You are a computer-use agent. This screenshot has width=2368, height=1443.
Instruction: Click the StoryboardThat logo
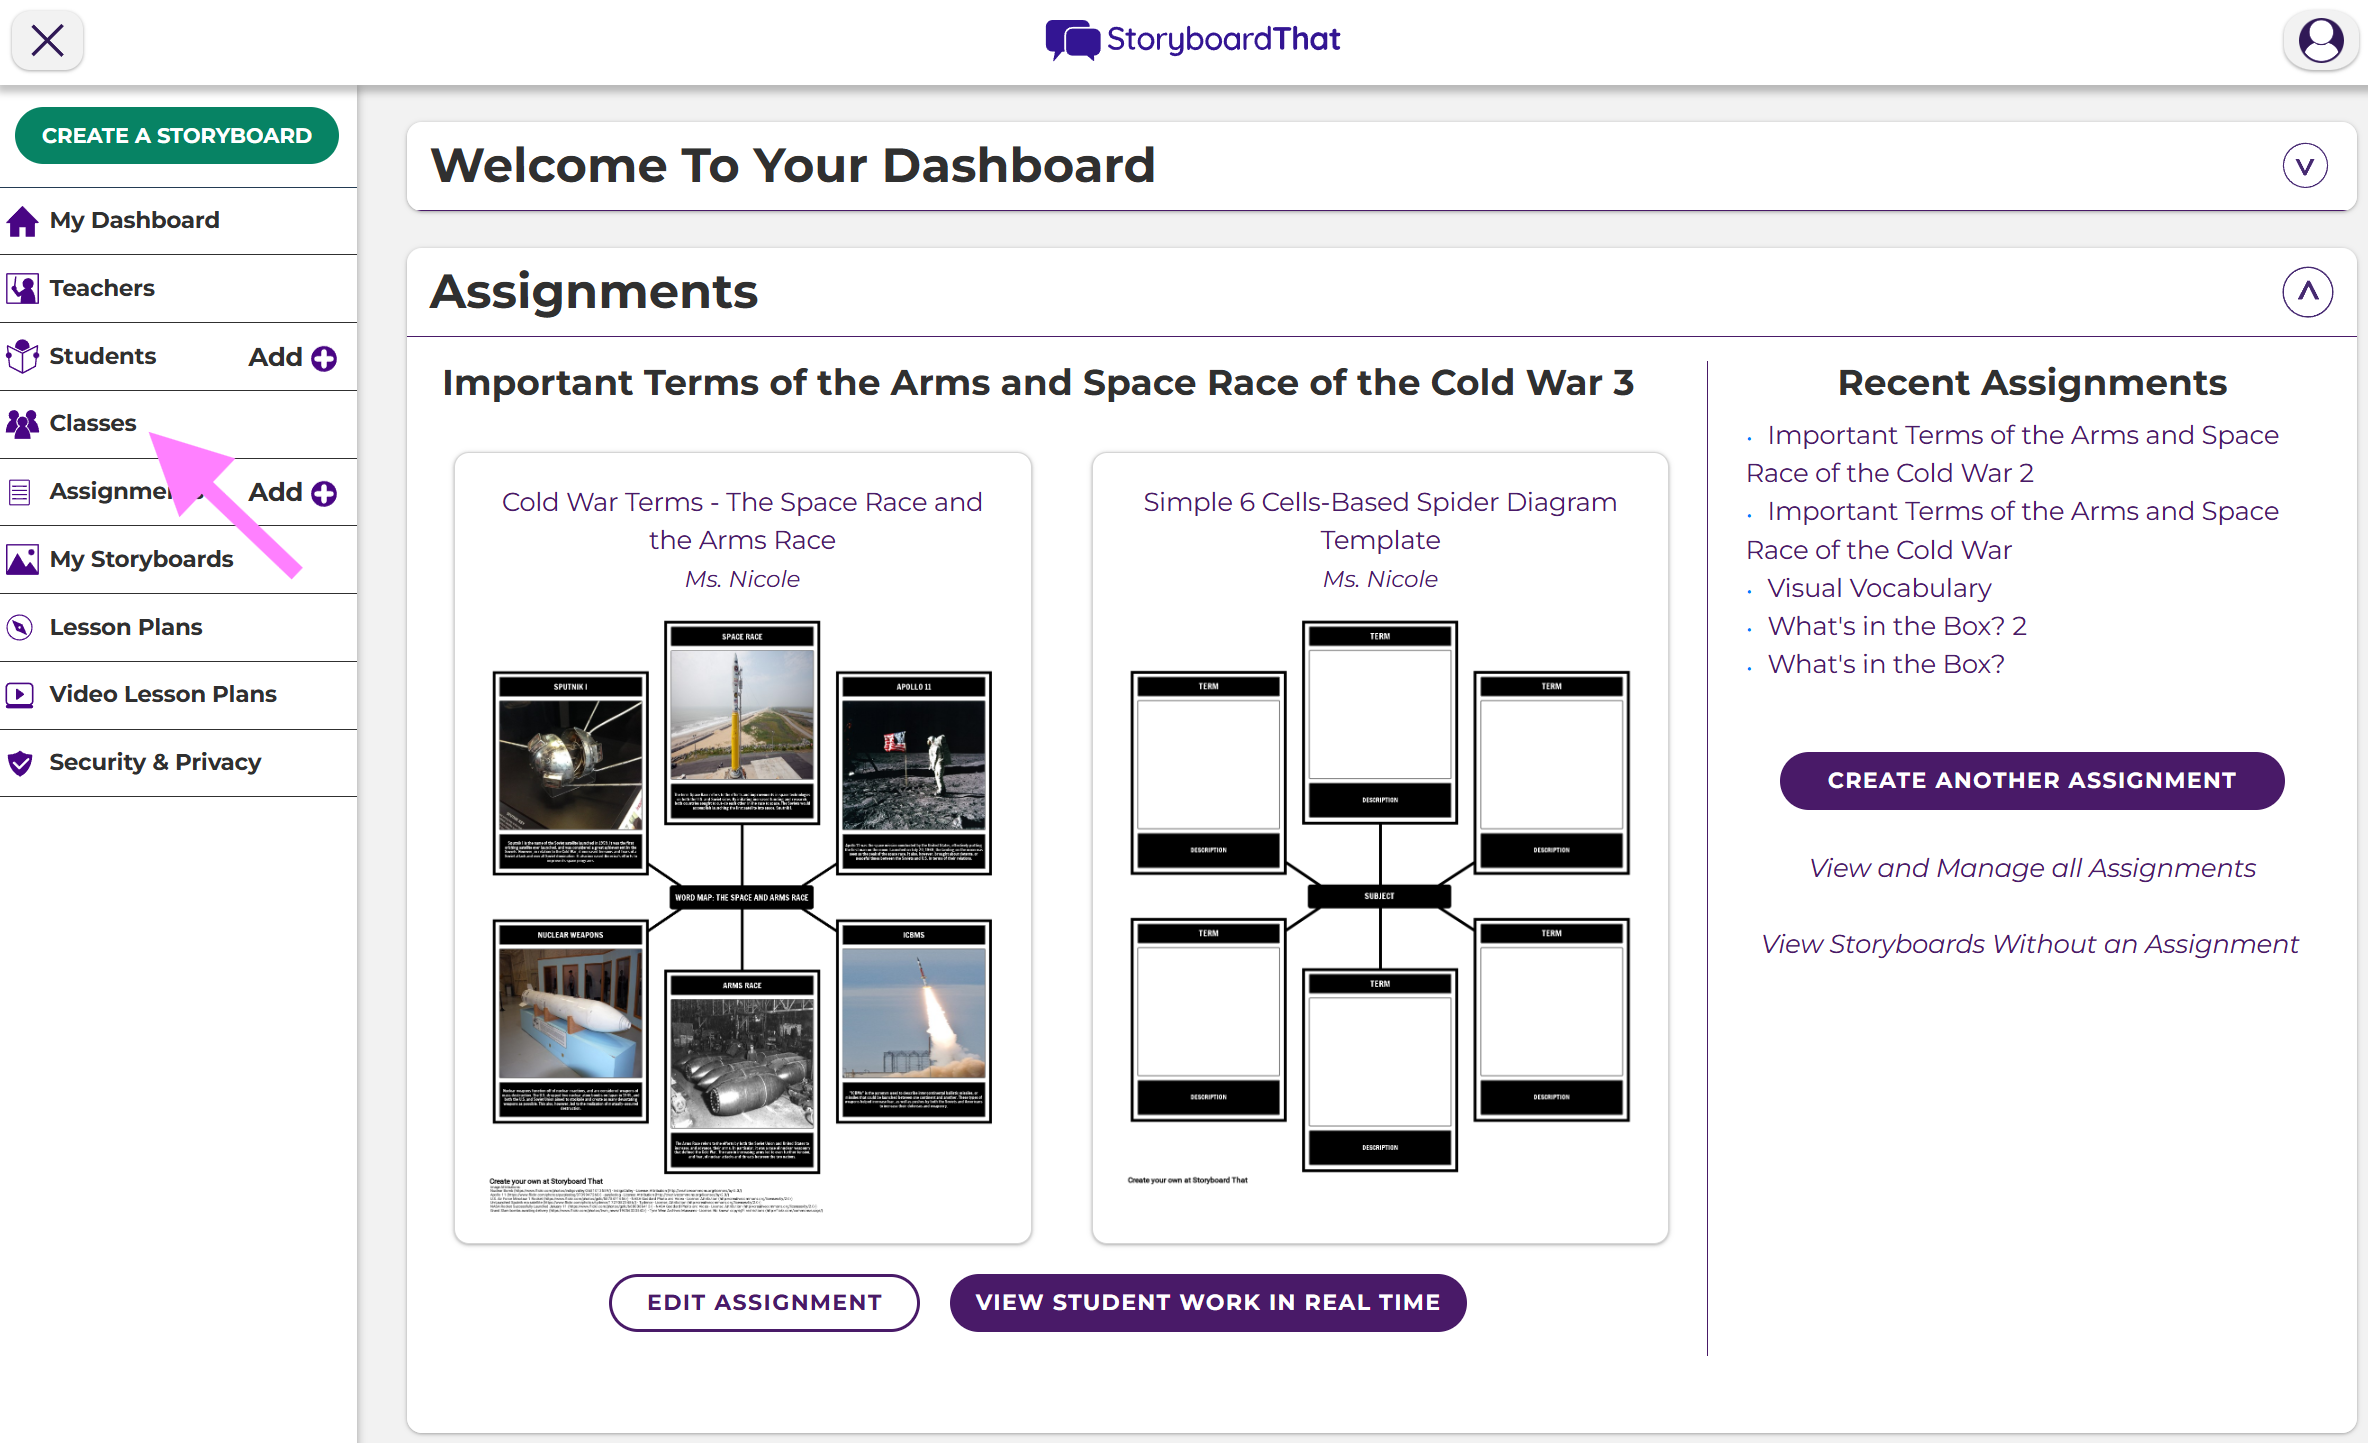pos(1192,40)
